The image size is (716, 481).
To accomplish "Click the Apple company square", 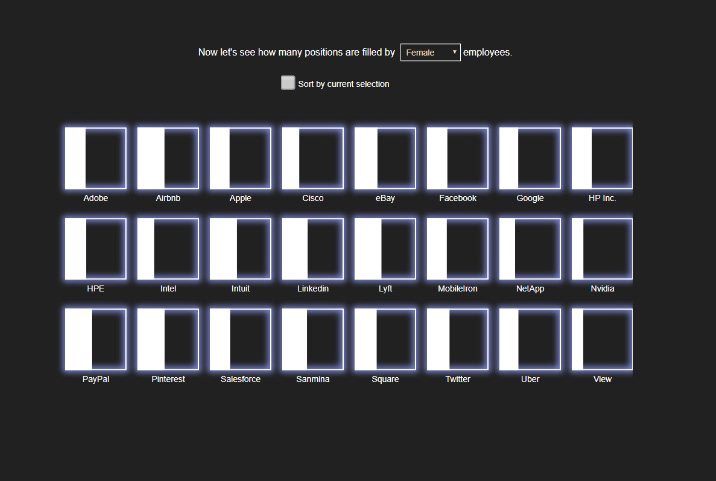I will click(240, 159).
